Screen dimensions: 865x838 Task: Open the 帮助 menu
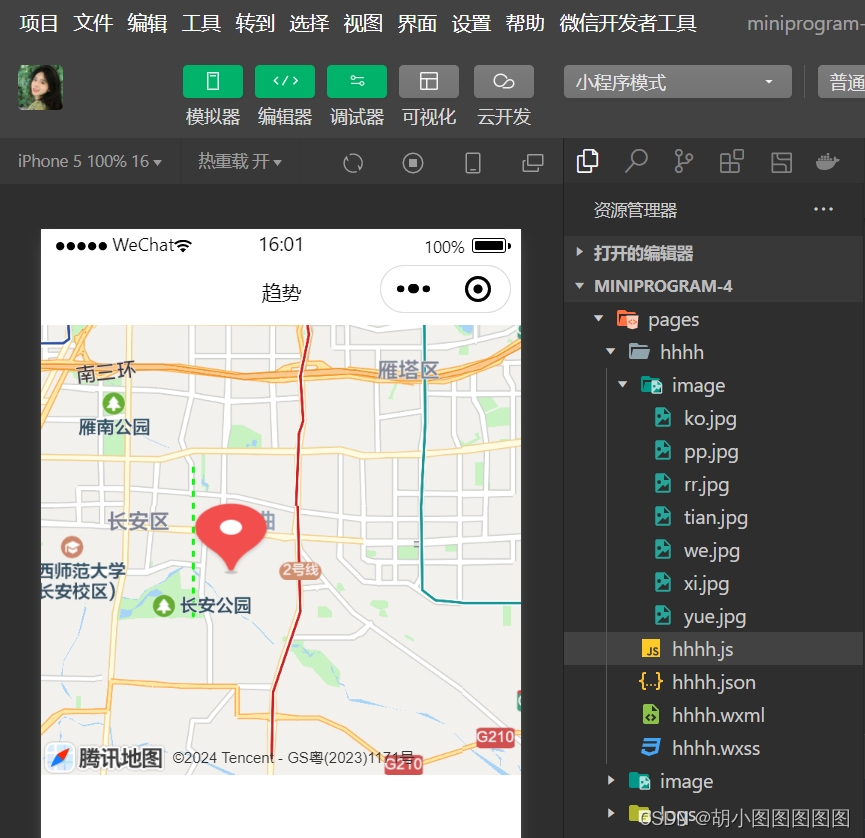[525, 23]
